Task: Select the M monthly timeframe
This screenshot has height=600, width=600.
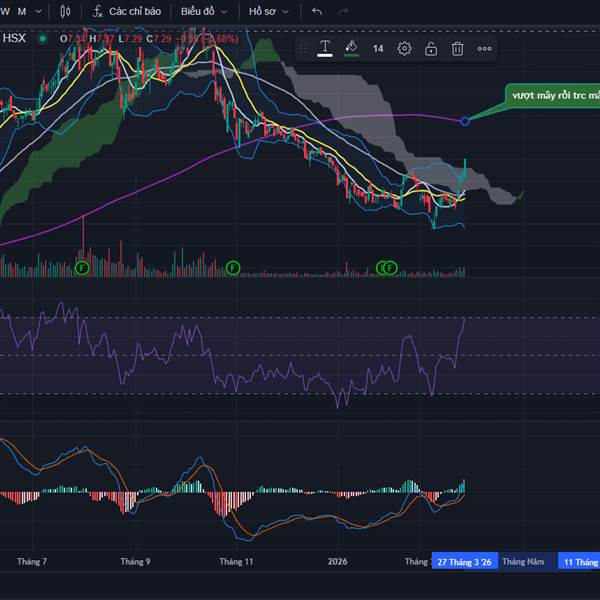Action: [22, 11]
